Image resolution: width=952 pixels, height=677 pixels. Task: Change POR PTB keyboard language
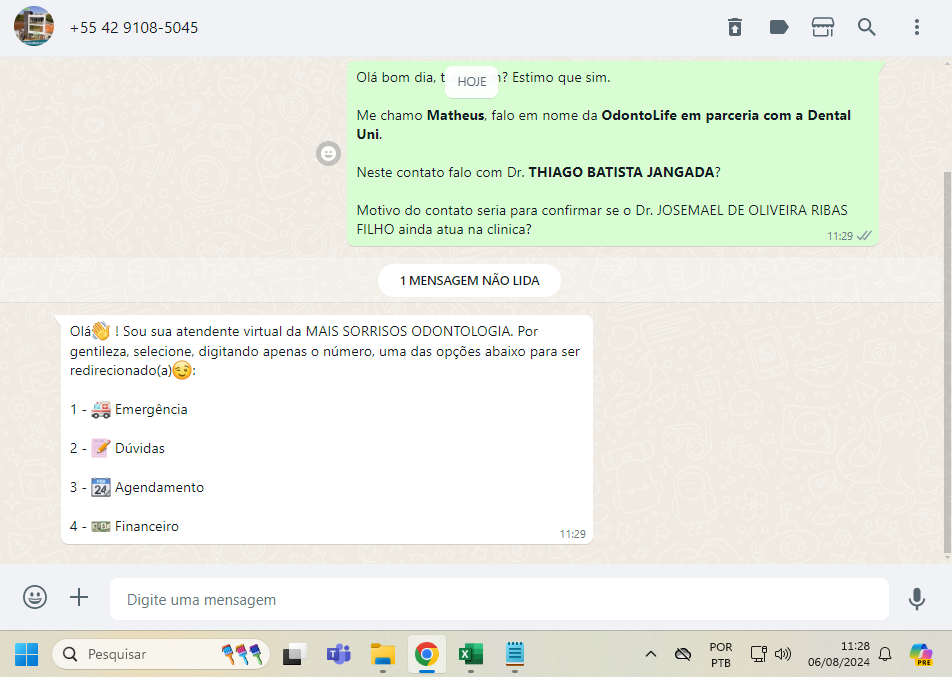click(721, 655)
